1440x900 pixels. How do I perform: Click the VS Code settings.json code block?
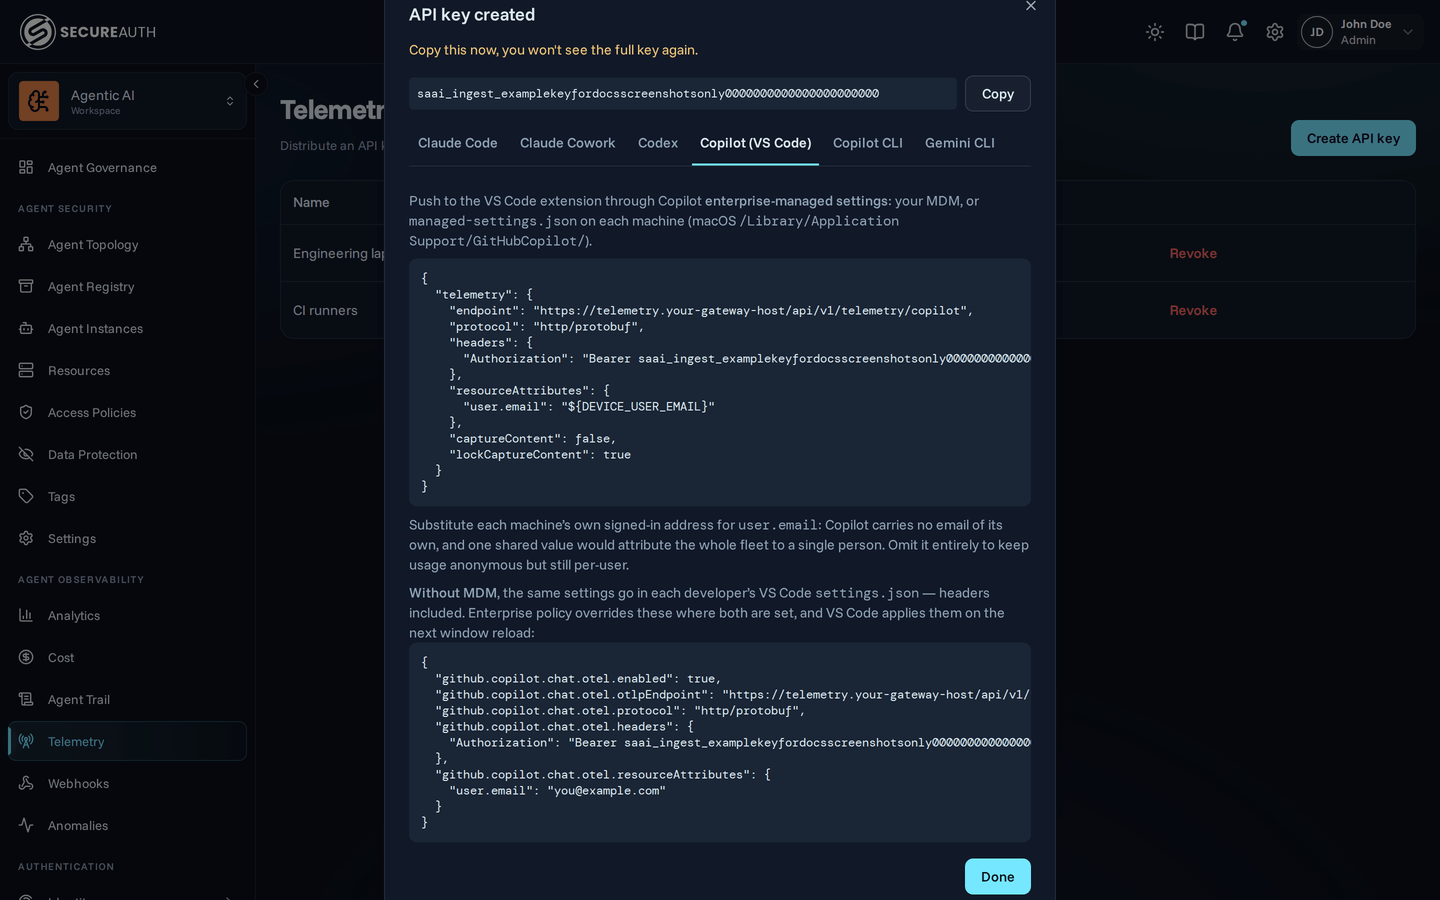pyautogui.click(x=720, y=742)
